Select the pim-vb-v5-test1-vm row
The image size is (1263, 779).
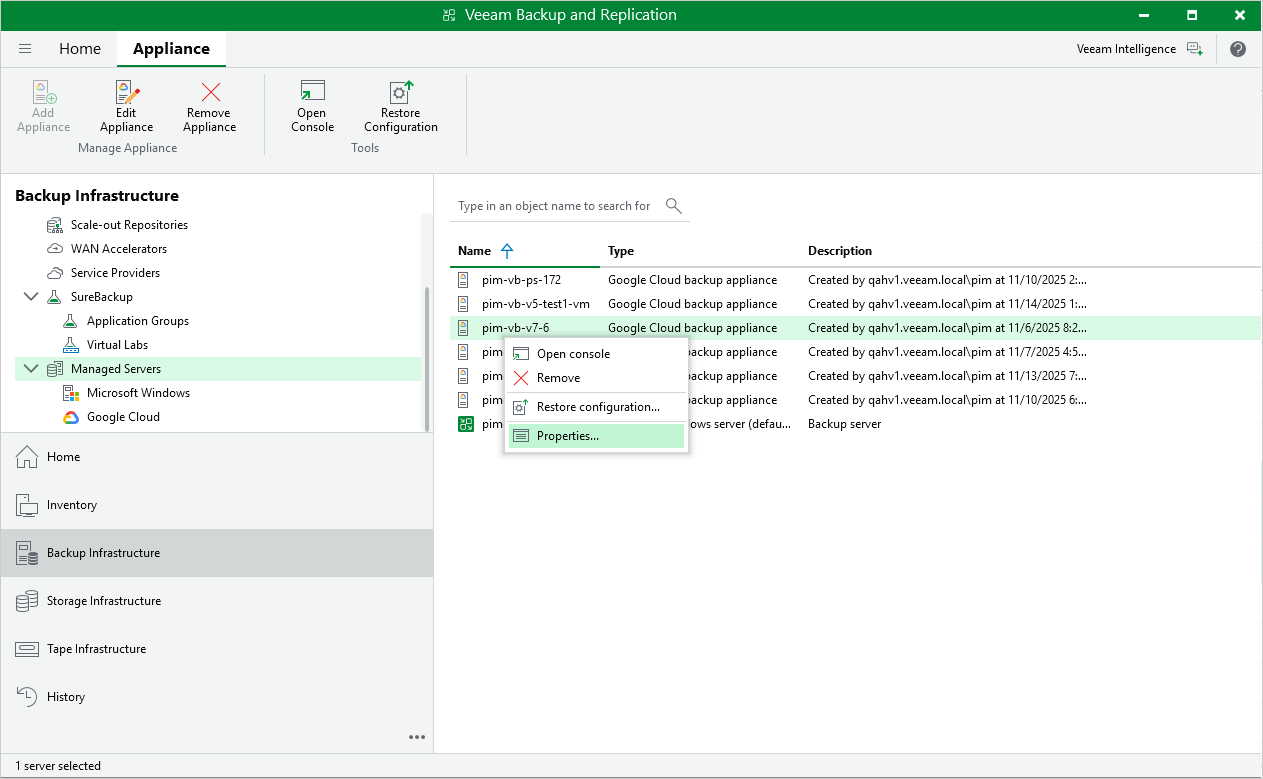(x=856, y=304)
